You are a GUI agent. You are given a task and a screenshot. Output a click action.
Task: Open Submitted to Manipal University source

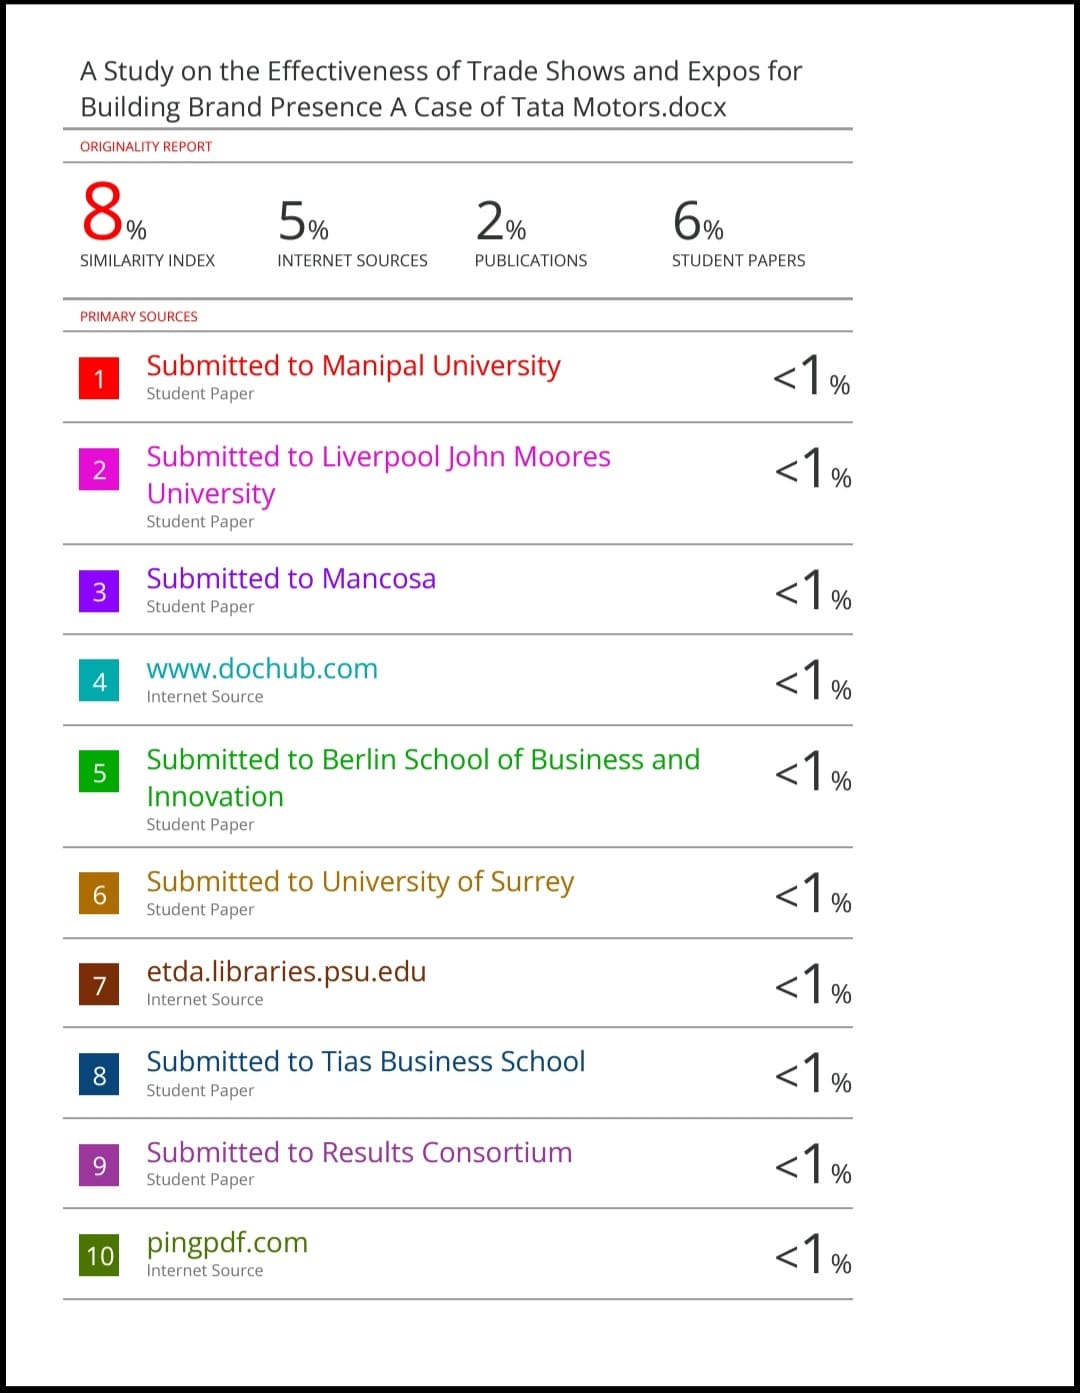[x=353, y=366]
